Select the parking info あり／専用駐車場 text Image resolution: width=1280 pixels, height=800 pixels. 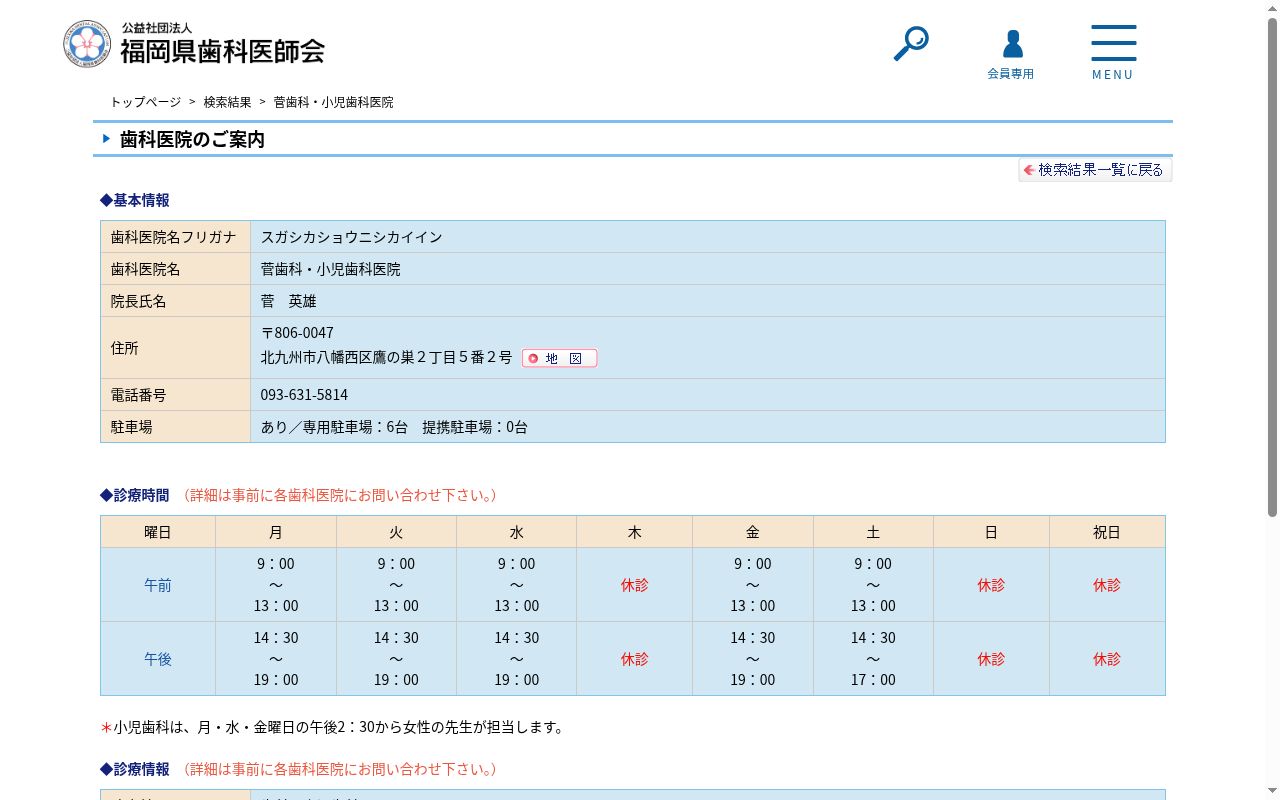(394, 427)
